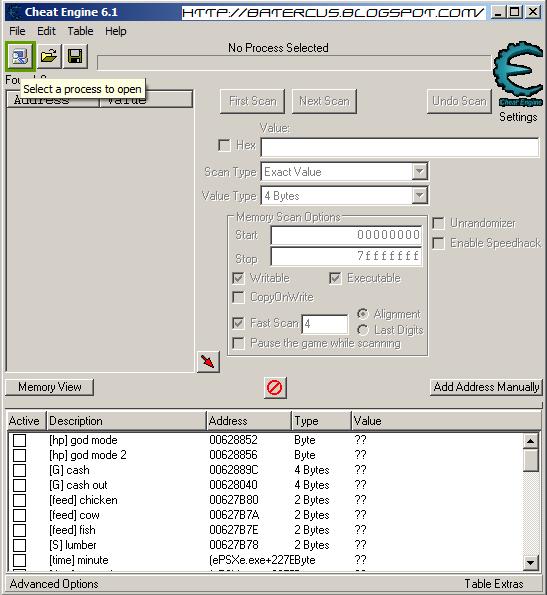Click address 00627B78 cell

(x=234, y=545)
